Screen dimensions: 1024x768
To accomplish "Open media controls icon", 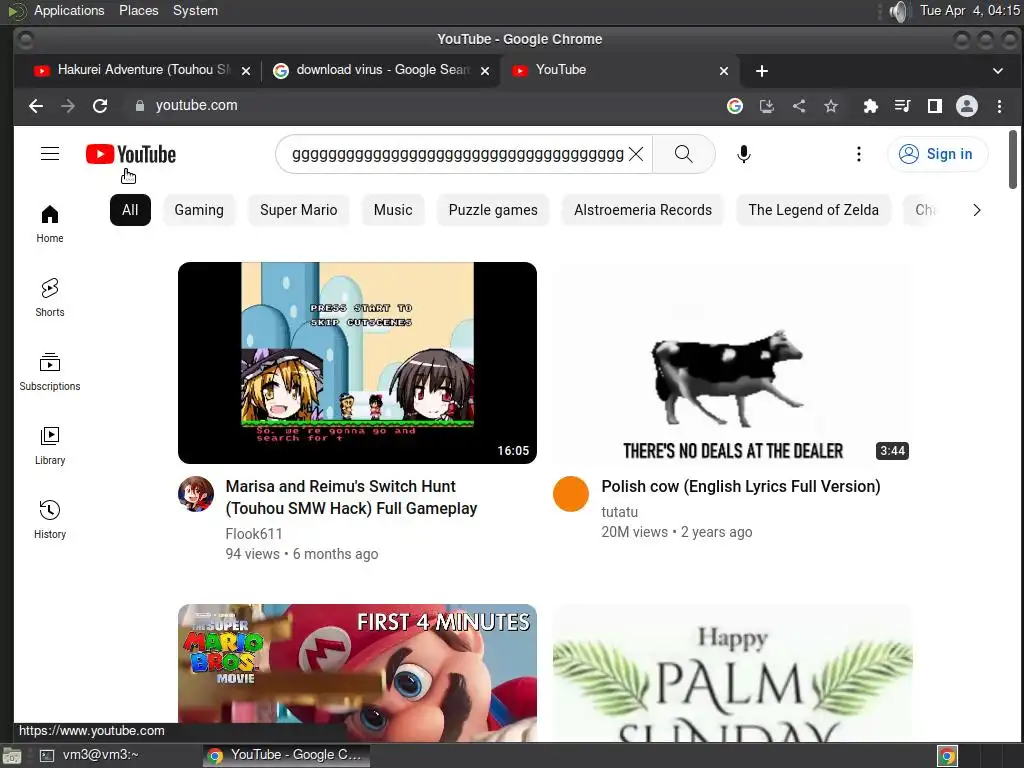I will (903, 106).
